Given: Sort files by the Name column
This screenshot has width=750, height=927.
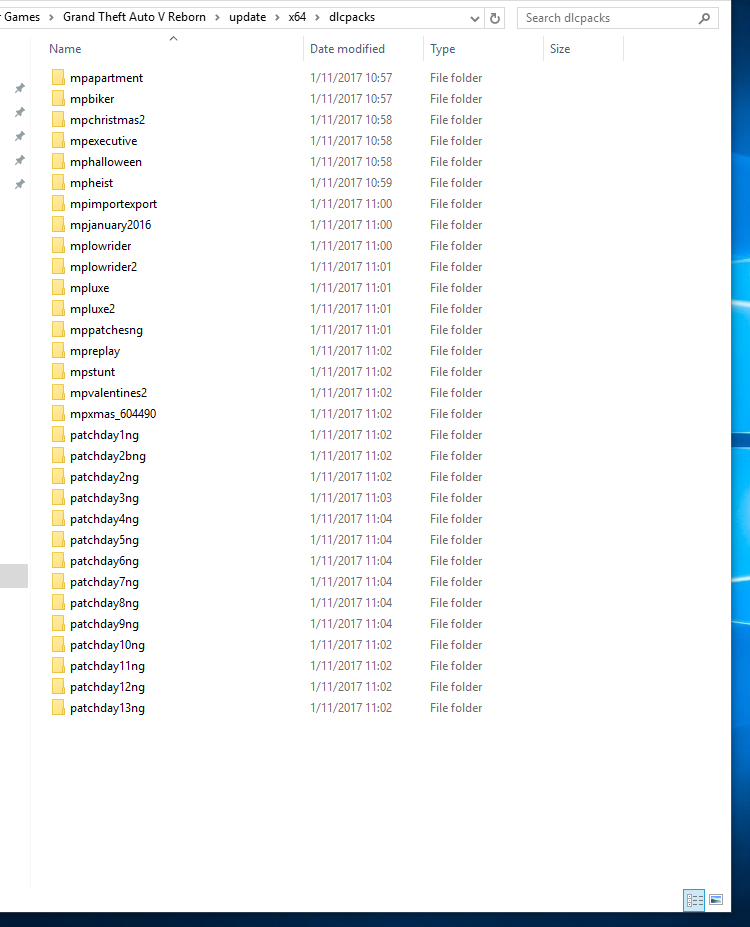Looking at the screenshot, I should pyautogui.click(x=65, y=49).
